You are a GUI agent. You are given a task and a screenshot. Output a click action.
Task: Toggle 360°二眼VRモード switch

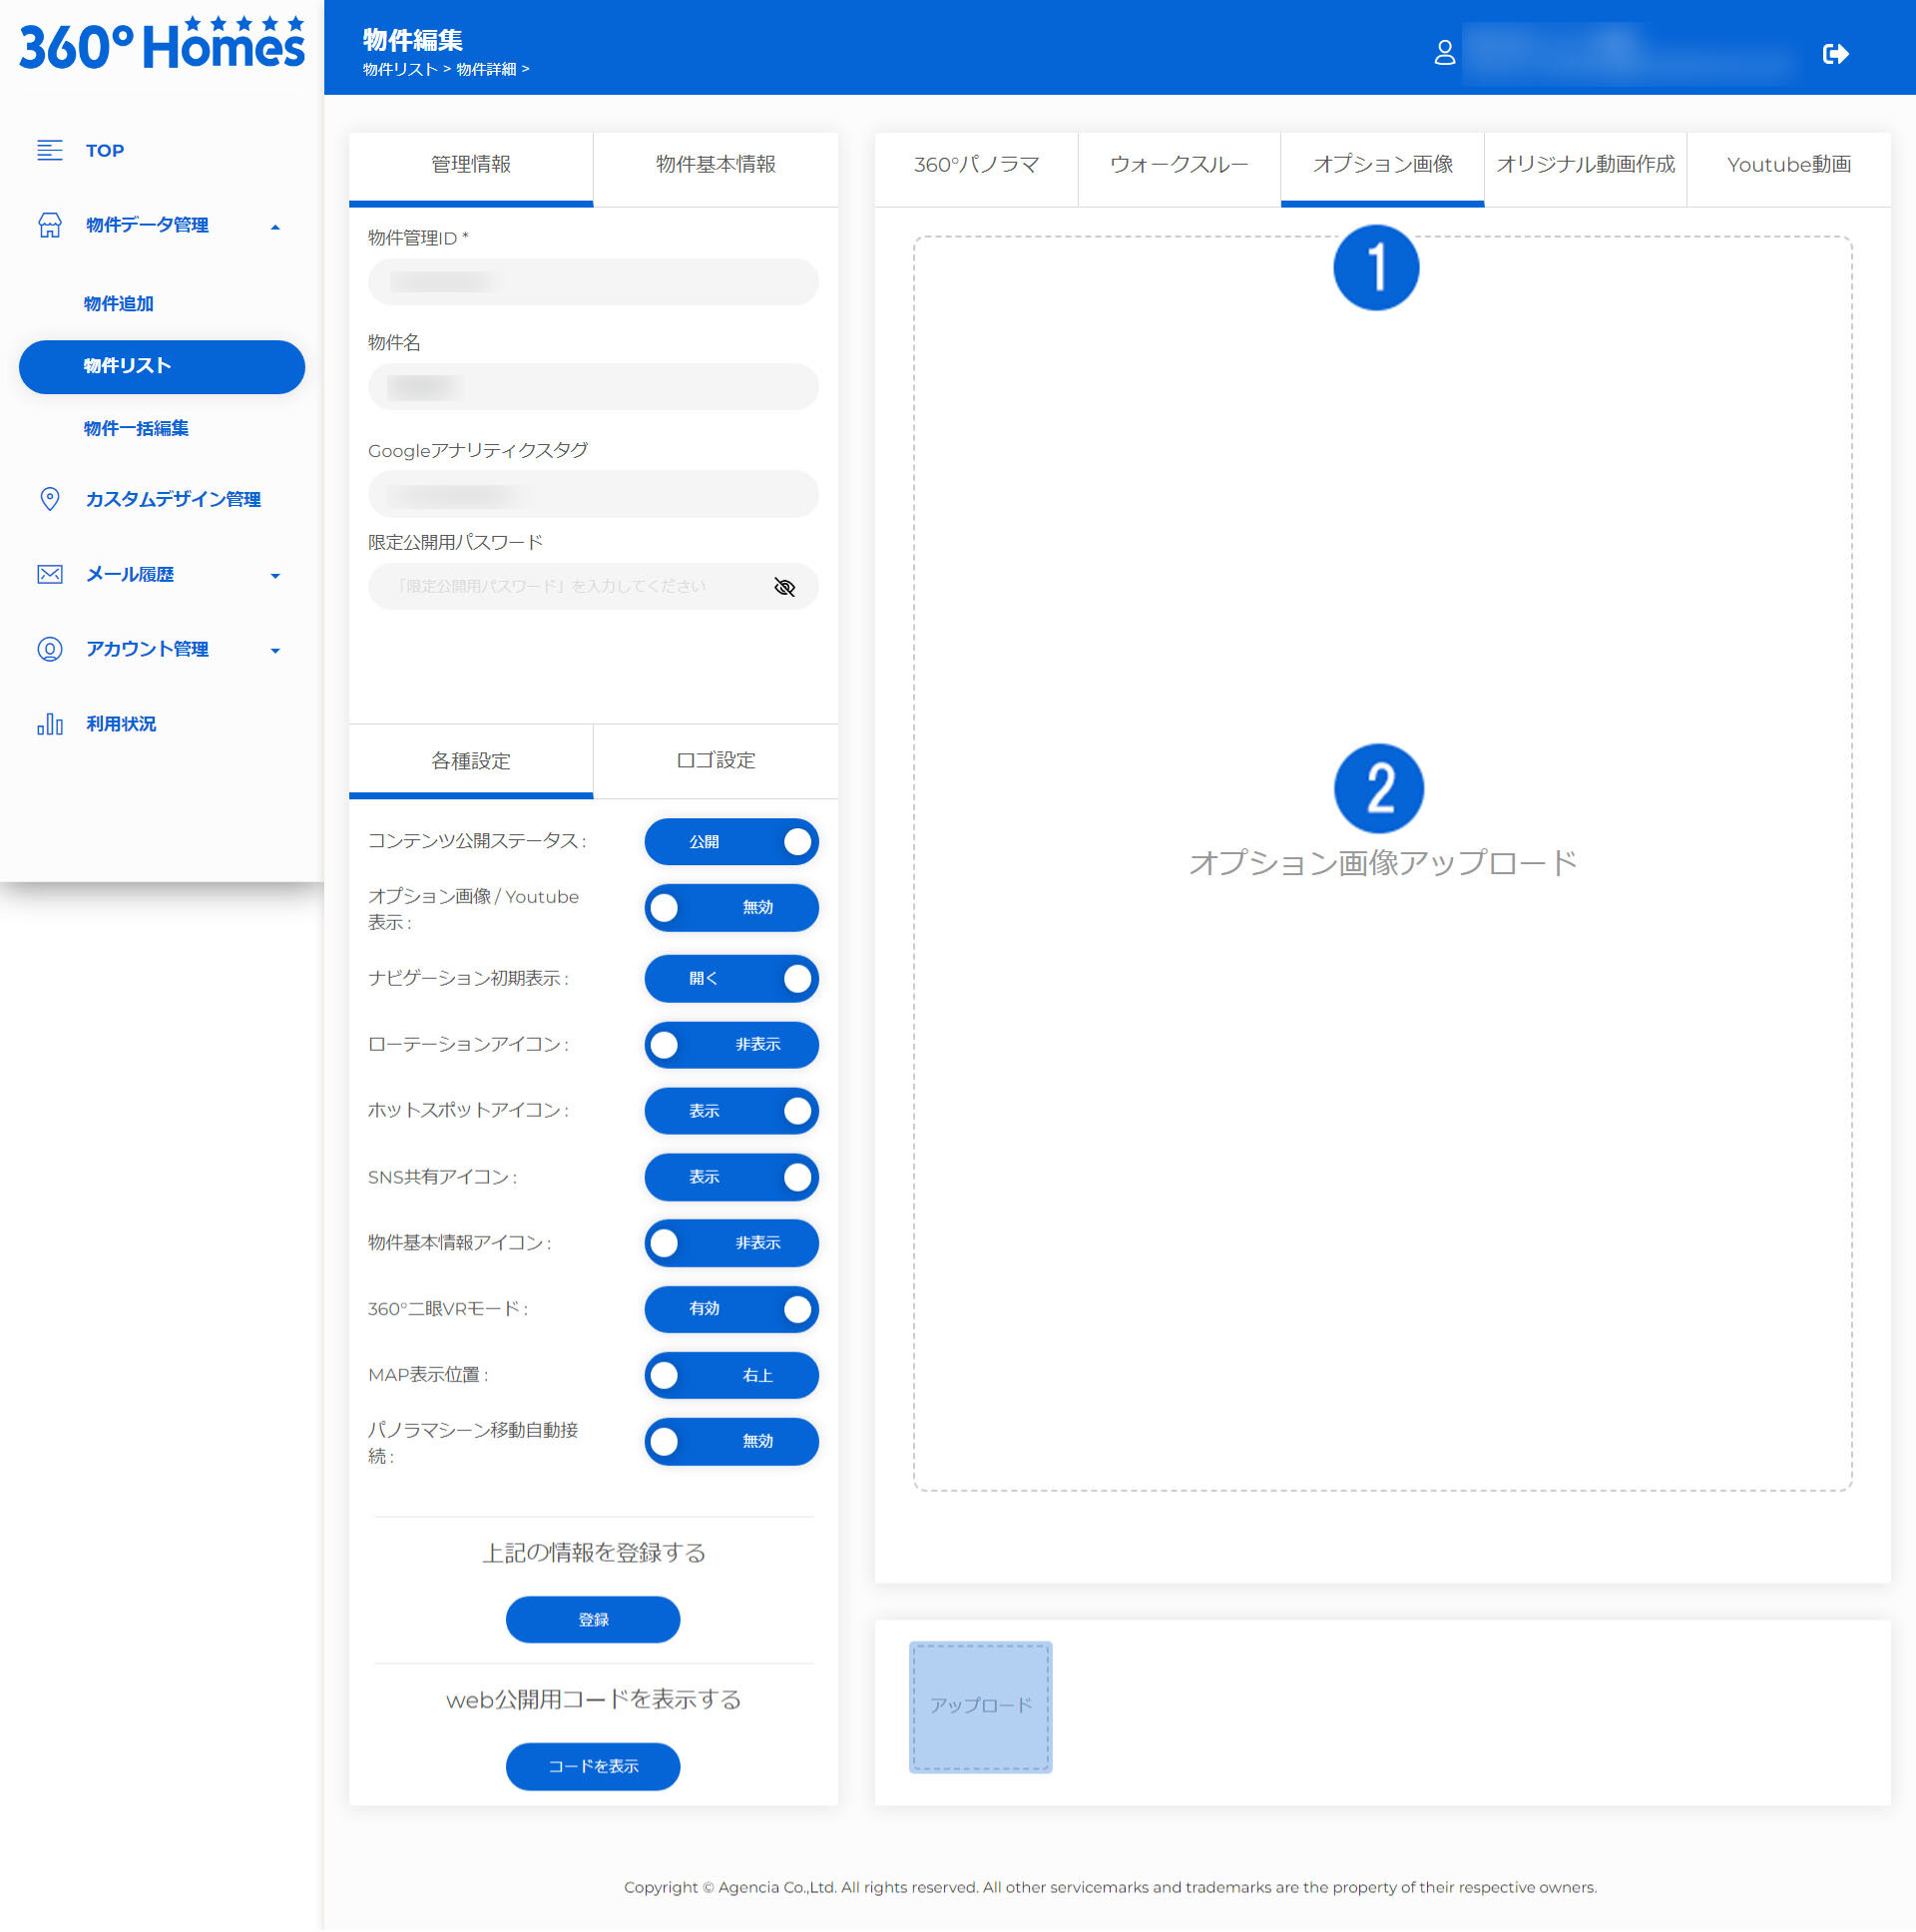pyautogui.click(x=731, y=1309)
